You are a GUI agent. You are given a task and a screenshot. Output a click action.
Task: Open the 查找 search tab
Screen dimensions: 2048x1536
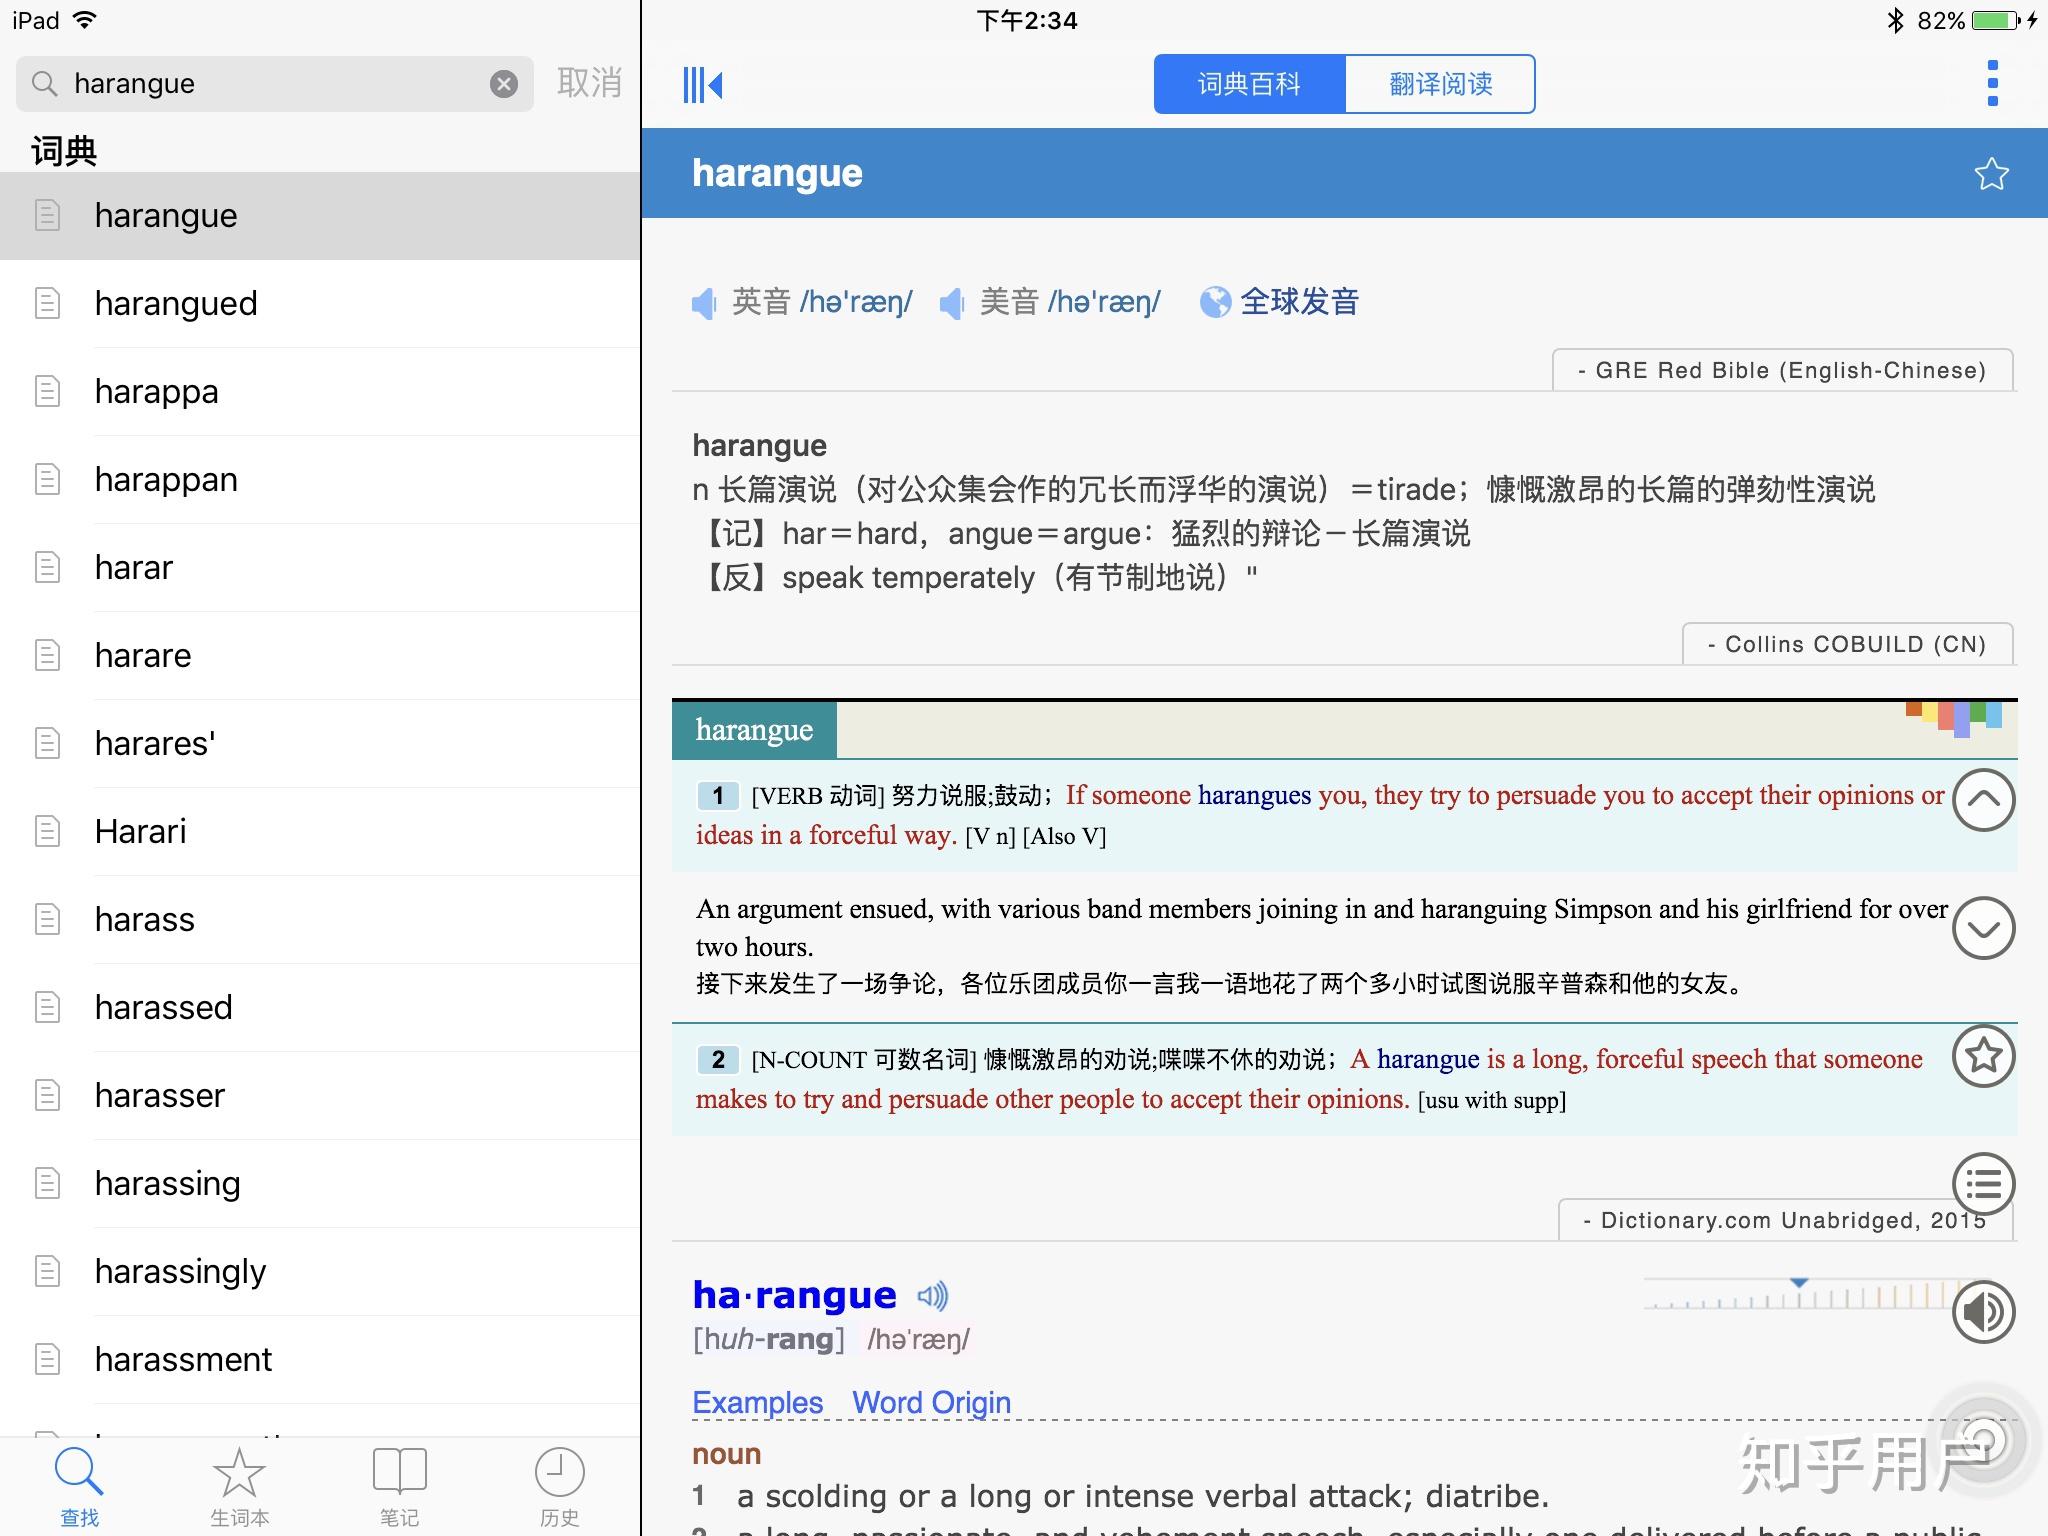[x=79, y=1487]
